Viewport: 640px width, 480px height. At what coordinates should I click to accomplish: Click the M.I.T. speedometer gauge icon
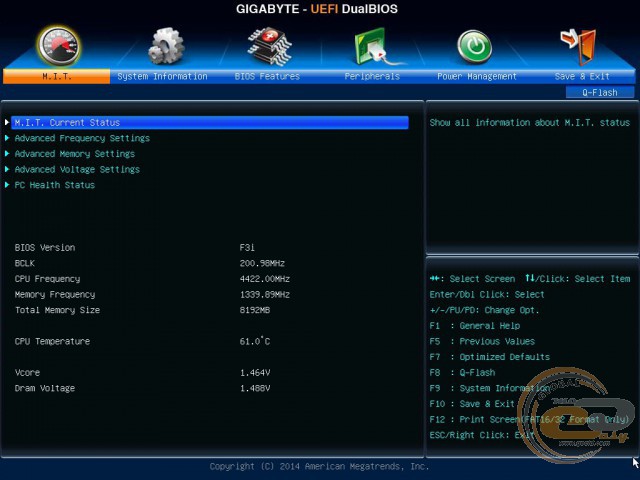(x=58, y=46)
